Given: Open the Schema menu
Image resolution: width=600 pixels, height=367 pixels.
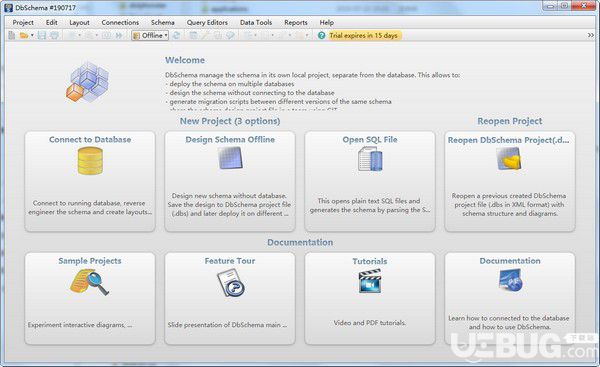Looking at the screenshot, I should click(163, 23).
